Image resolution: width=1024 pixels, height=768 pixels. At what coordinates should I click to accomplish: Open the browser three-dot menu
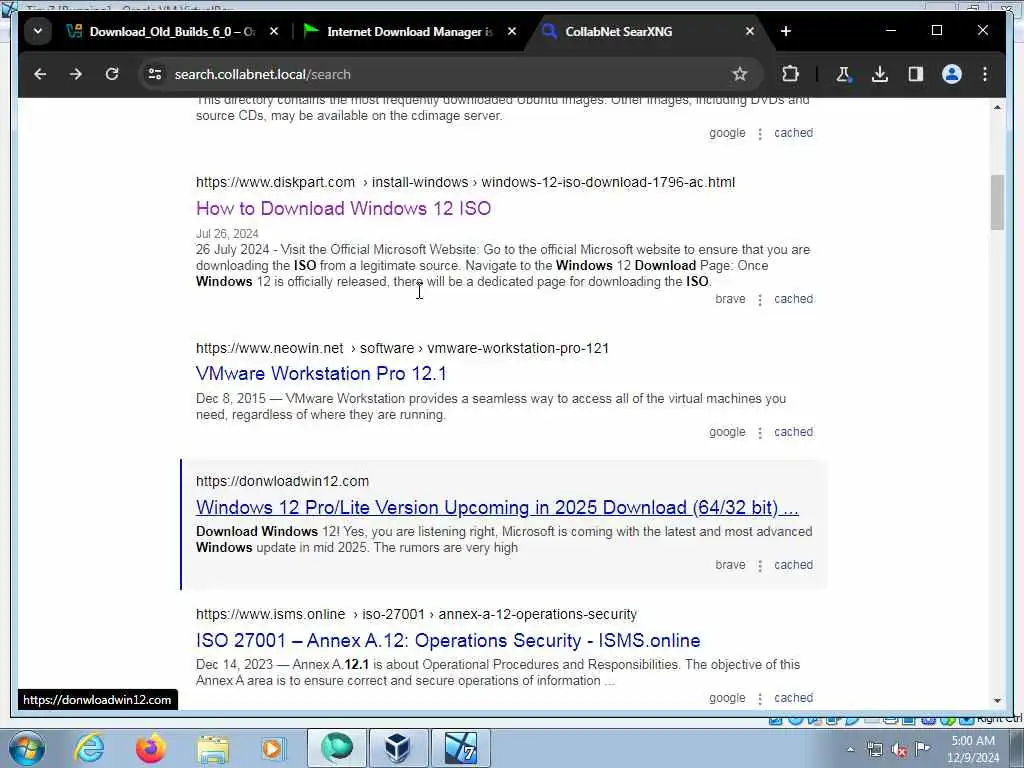click(x=985, y=74)
